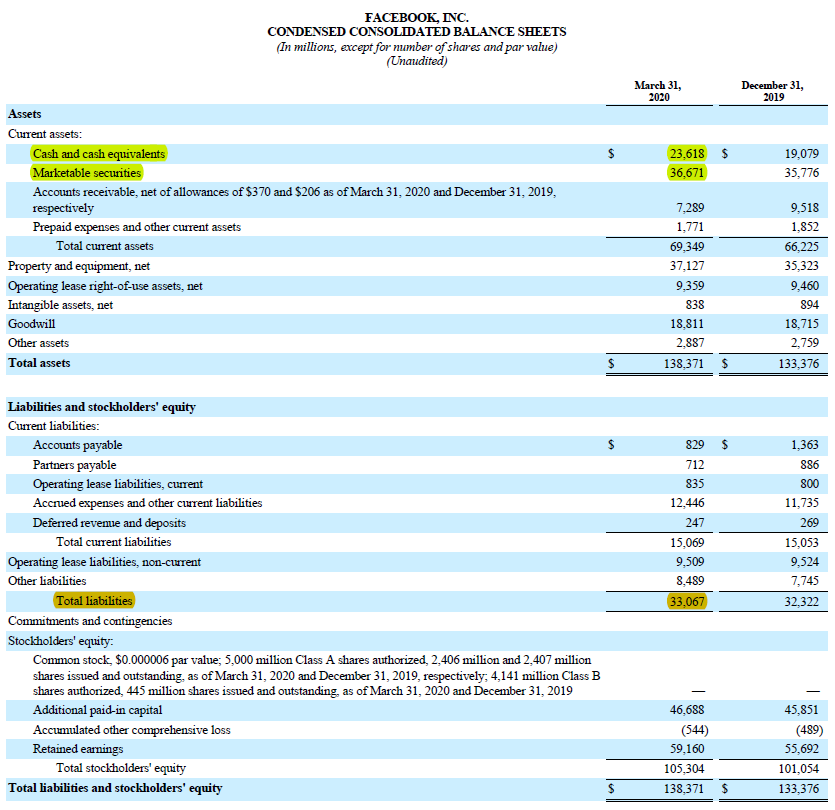Click the 'Goodwill' row label
The image size is (835, 810).
tap(31, 324)
